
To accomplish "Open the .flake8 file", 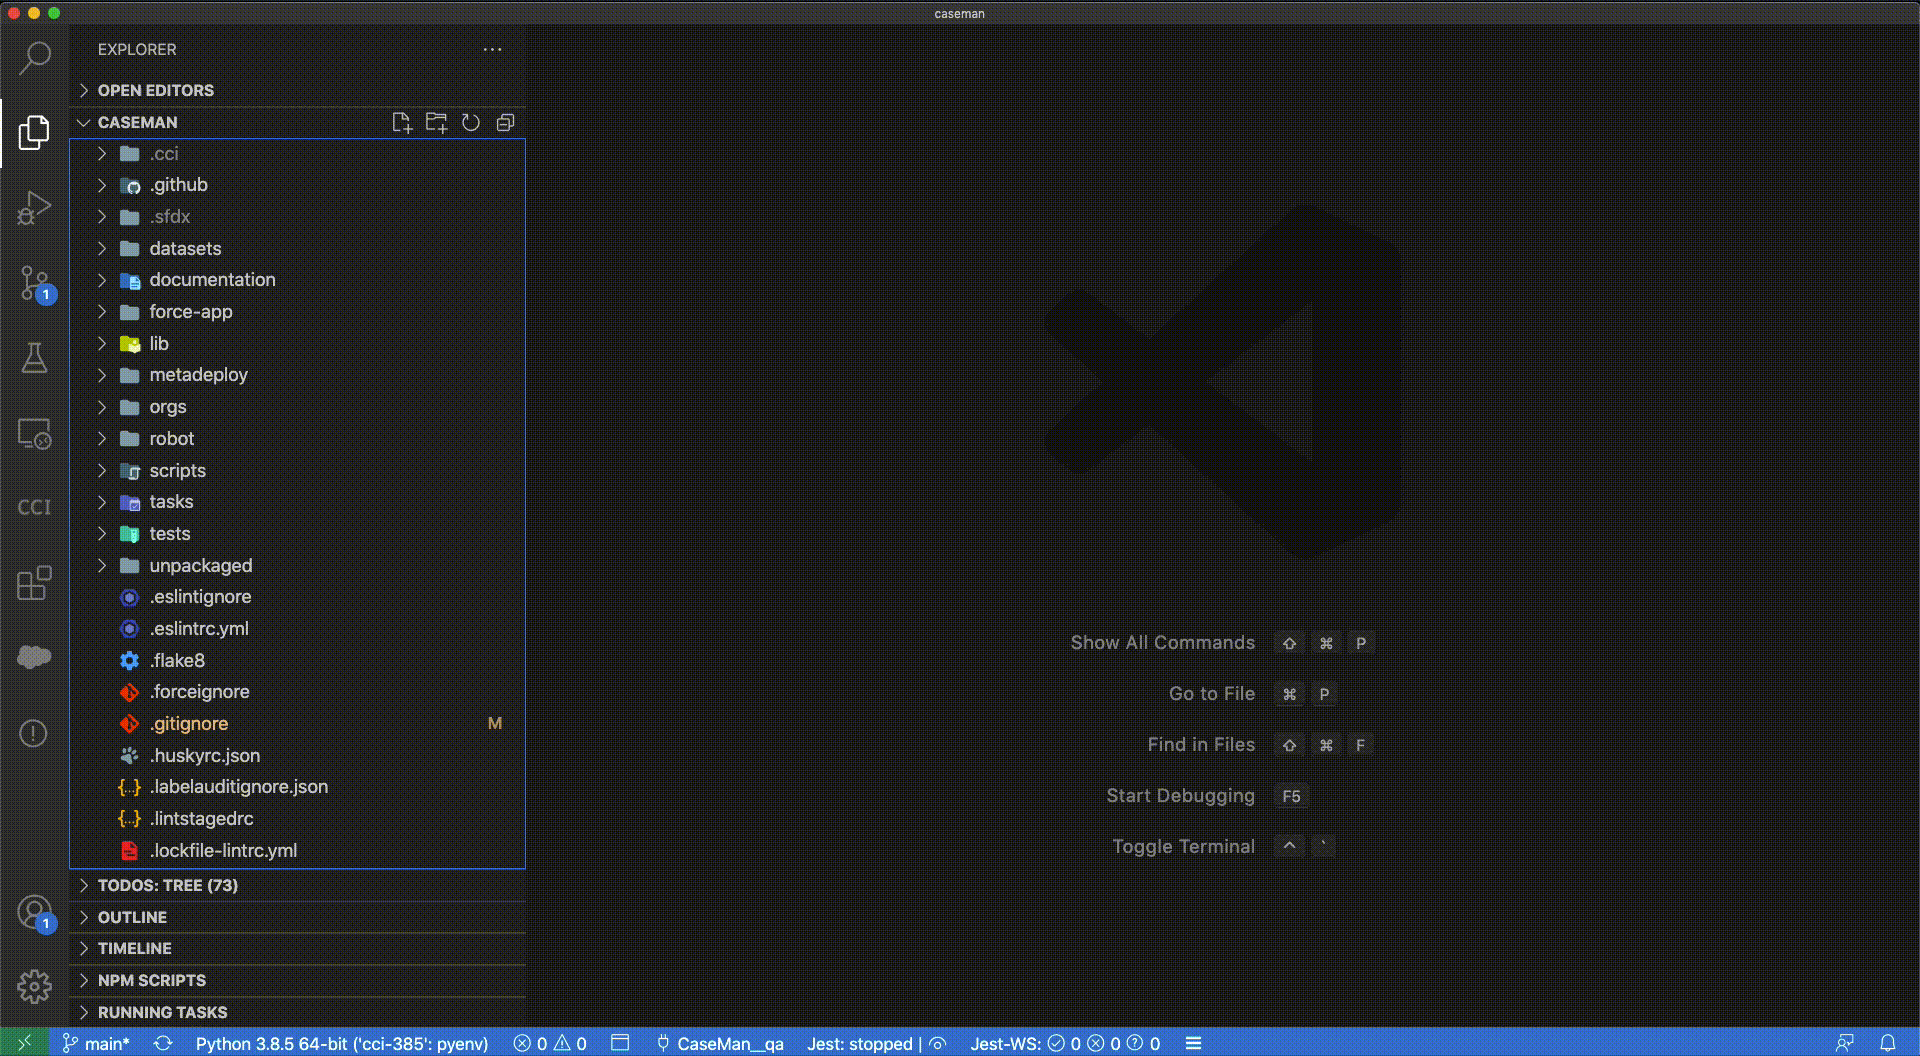I will pos(298,661).
